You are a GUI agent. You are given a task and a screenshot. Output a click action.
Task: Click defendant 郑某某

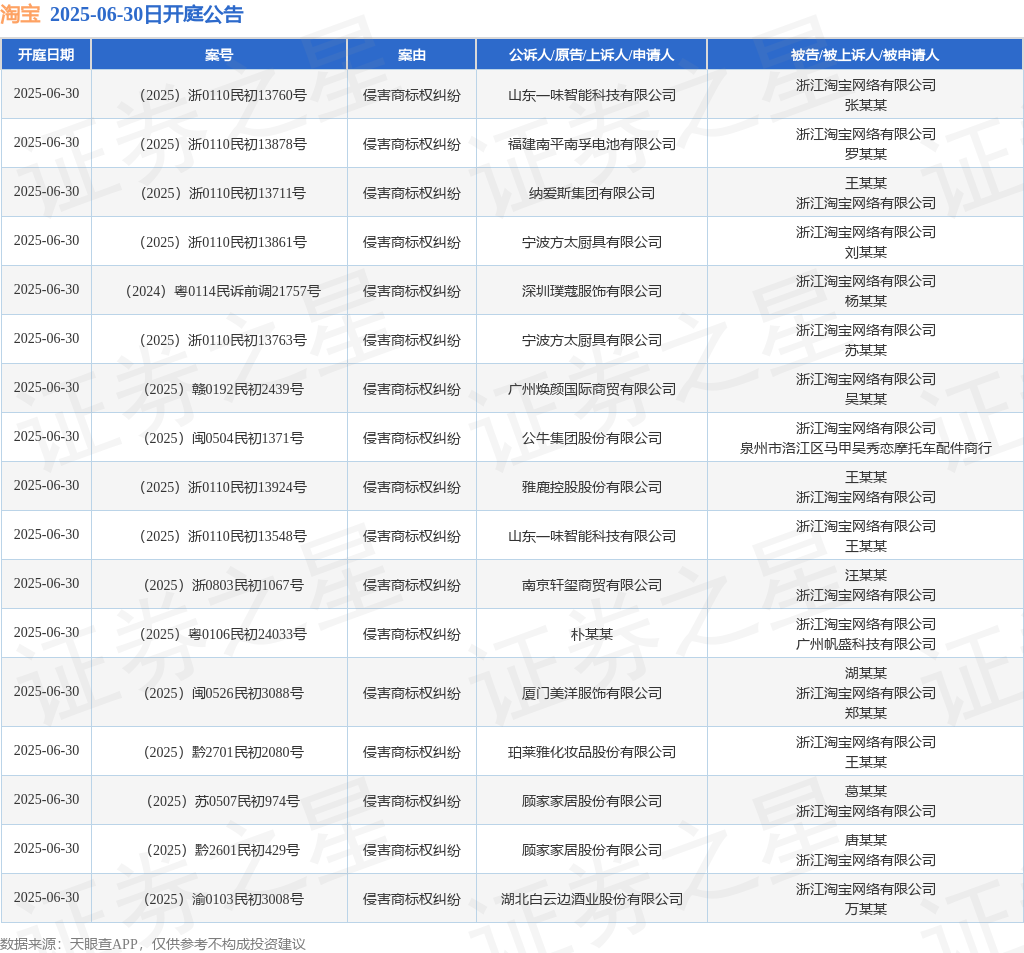pos(865,713)
